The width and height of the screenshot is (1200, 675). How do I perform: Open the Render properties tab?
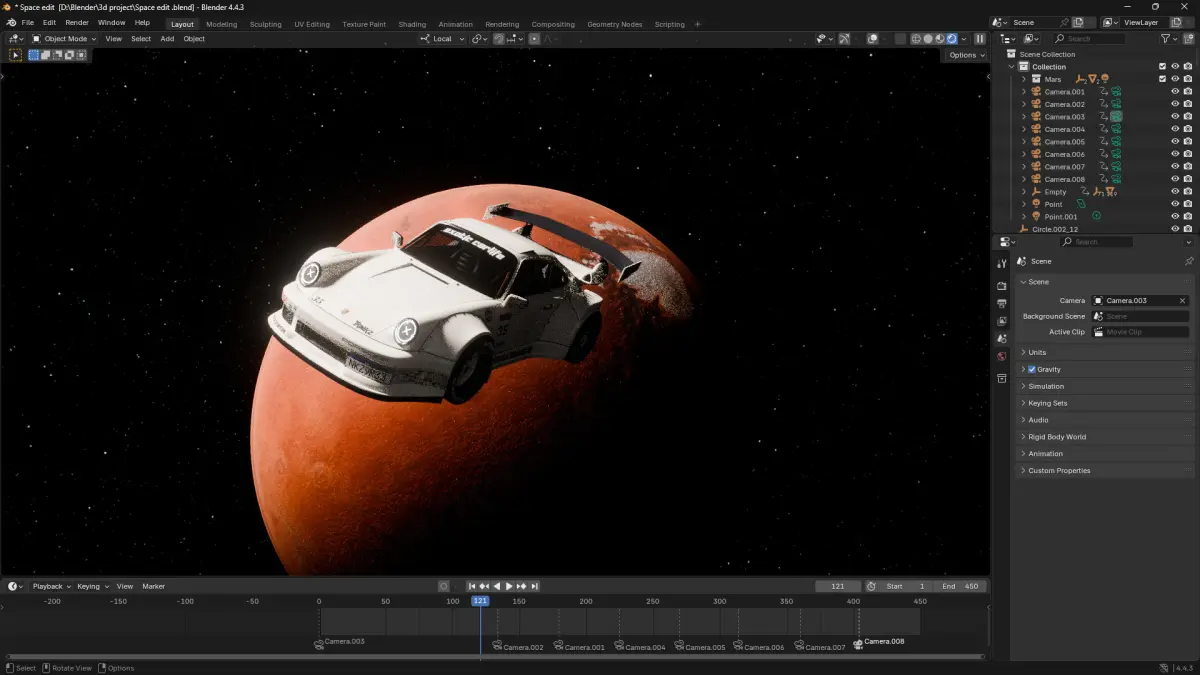point(1002,286)
